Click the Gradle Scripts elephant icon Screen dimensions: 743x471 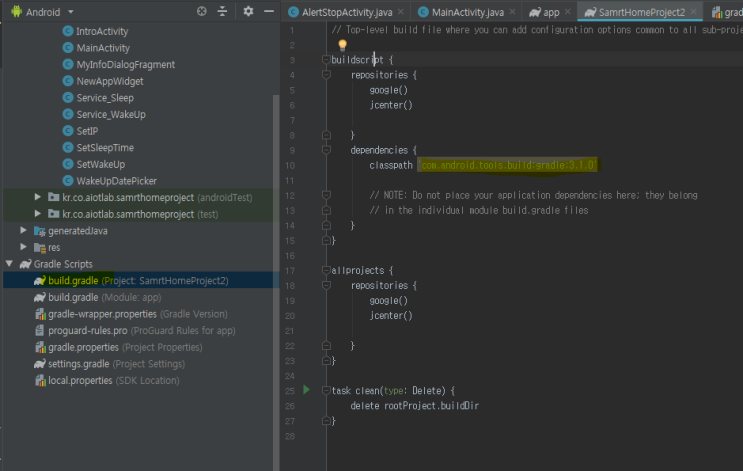click(25, 264)
